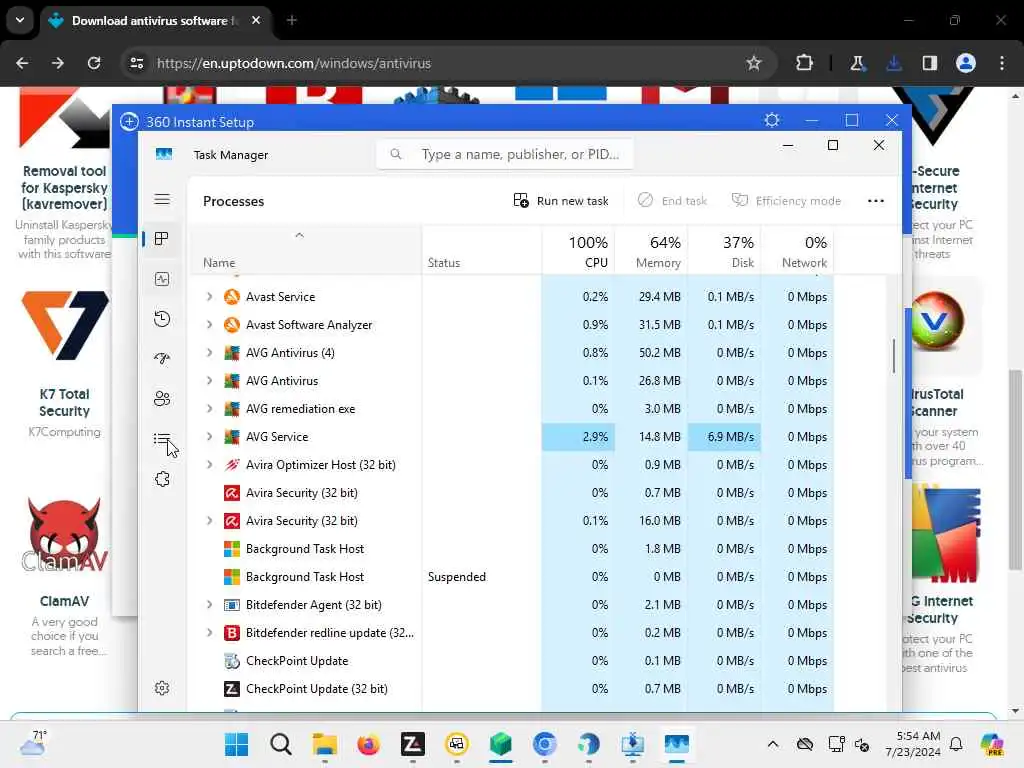Image resolution: width=1024 pixels, height=768 pixels.
Task: Click the AVG Service process icon
Action: click(x=232, y=437)
